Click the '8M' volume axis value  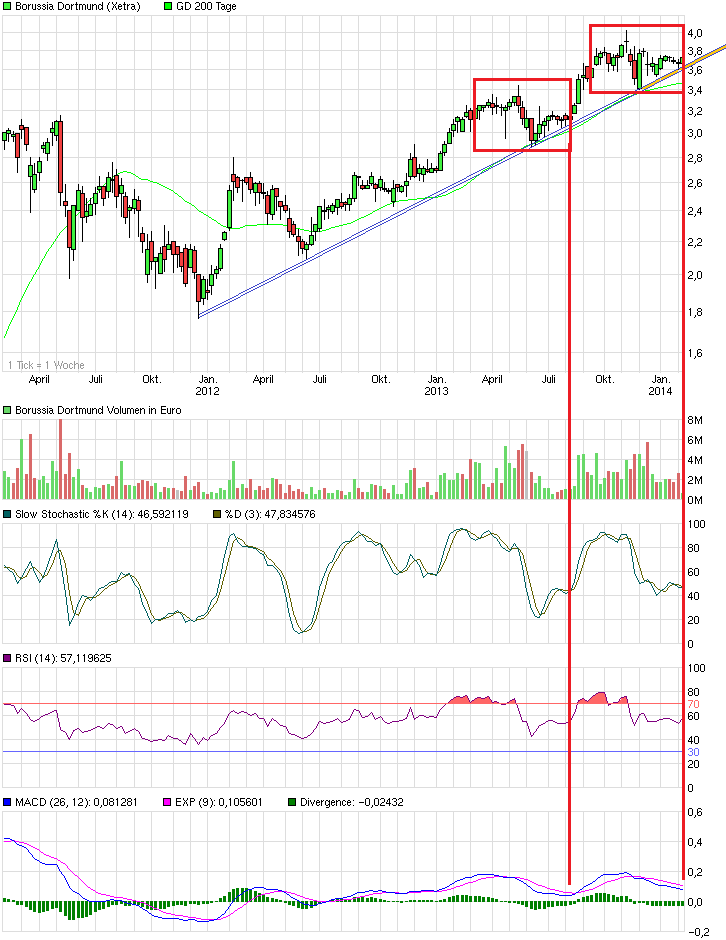(695, 421)
